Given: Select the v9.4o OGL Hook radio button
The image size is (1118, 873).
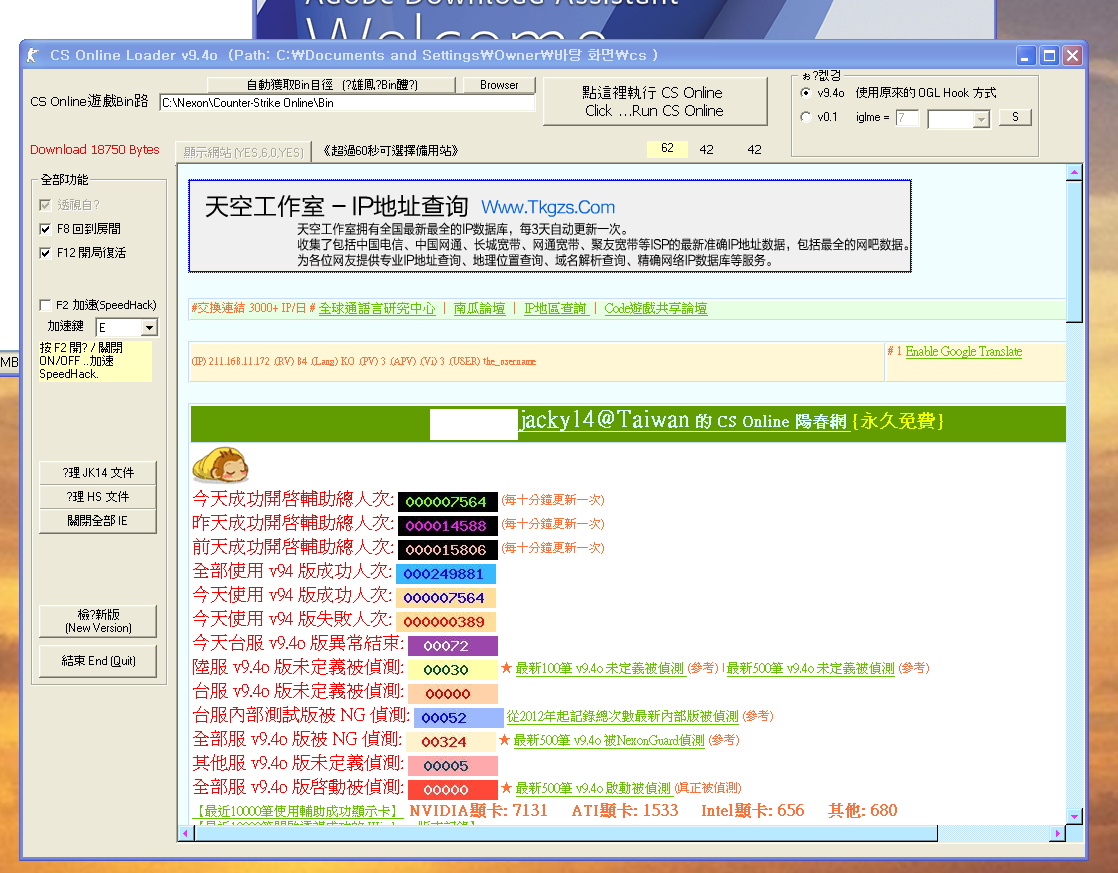Looking at the screenshot, I should (x=806, y=93).
